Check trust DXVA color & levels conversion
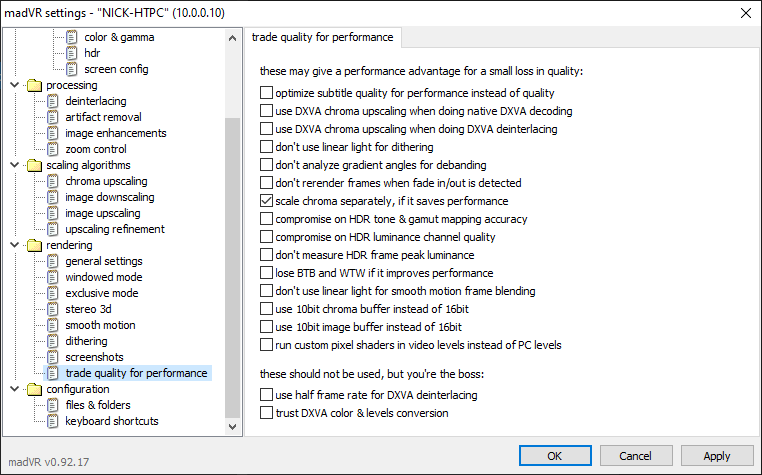Screen dimensions: 762x475 [266, 412]
